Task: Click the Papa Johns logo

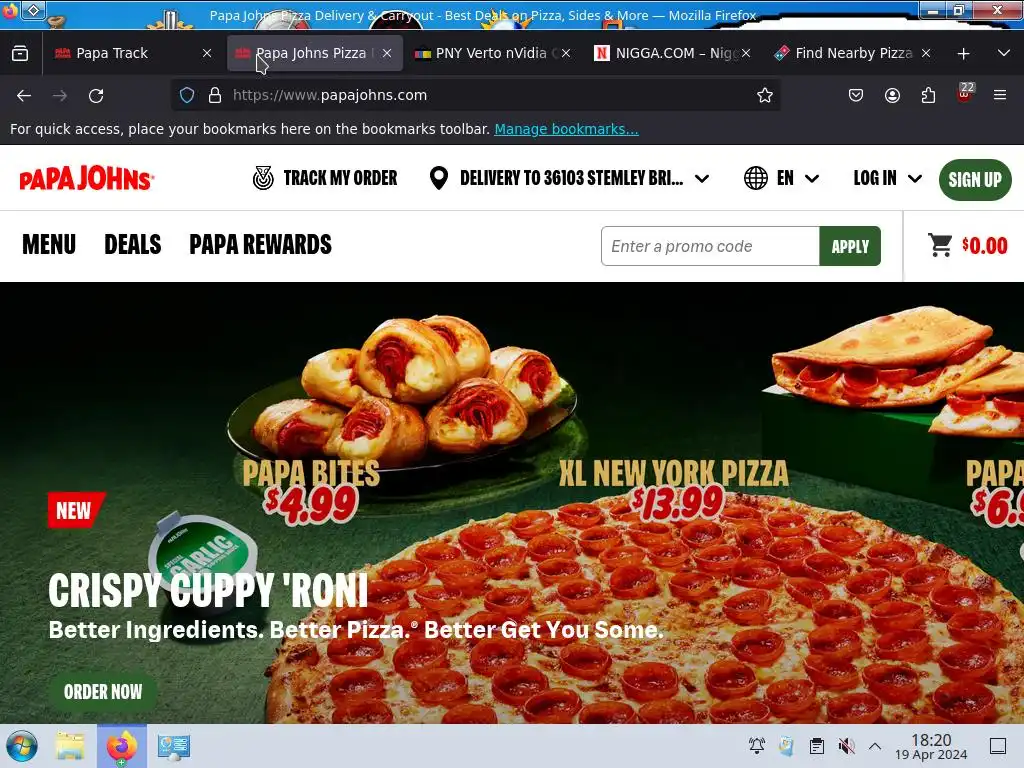Action: (87, 178)
